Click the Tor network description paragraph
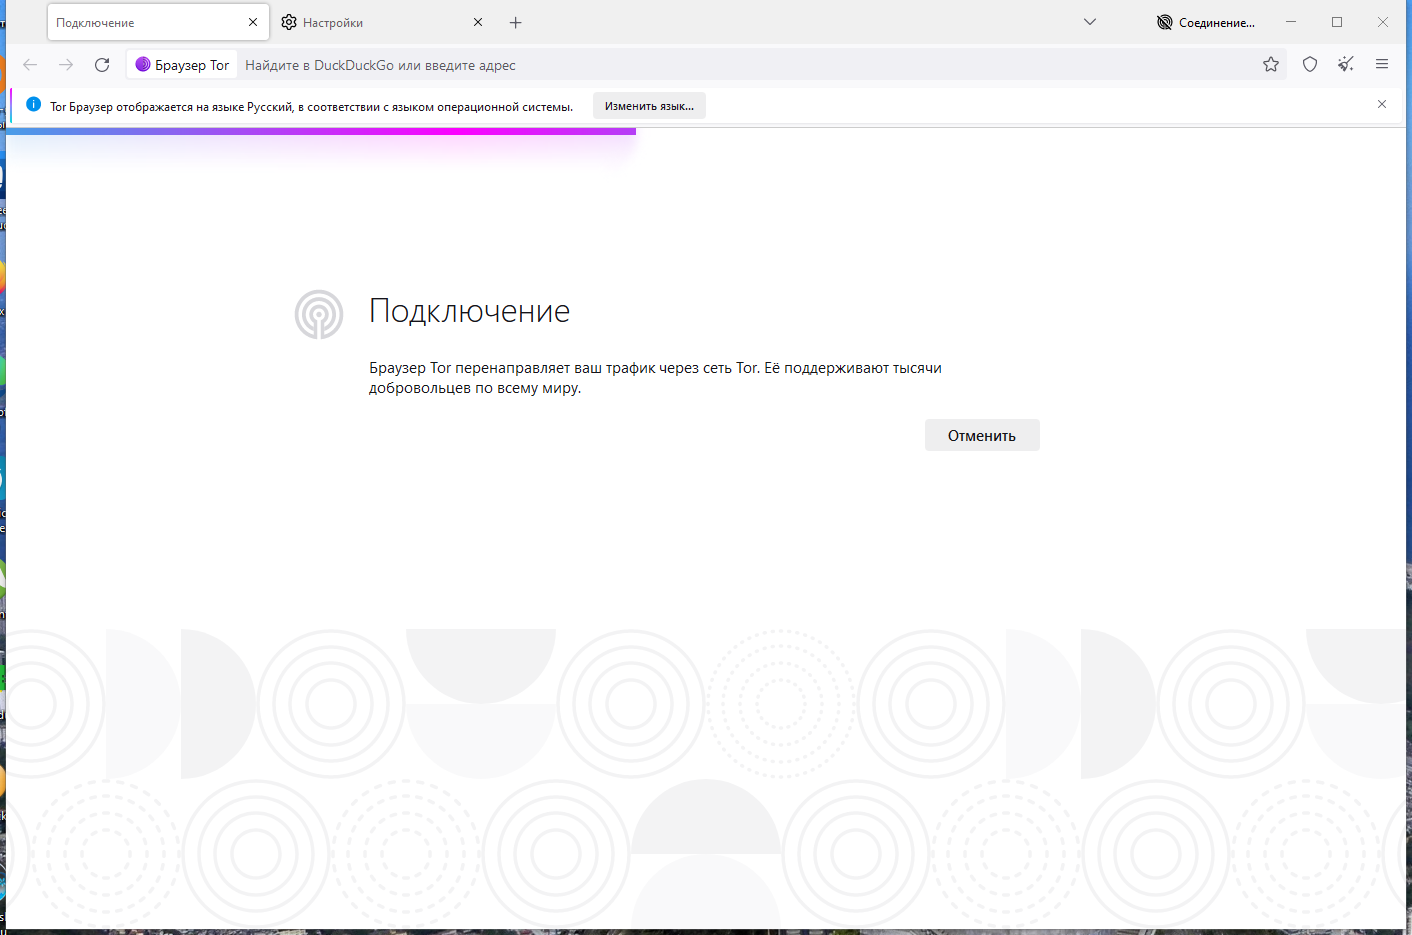Viewport: 1412px width, 935px height. point(655,378)
